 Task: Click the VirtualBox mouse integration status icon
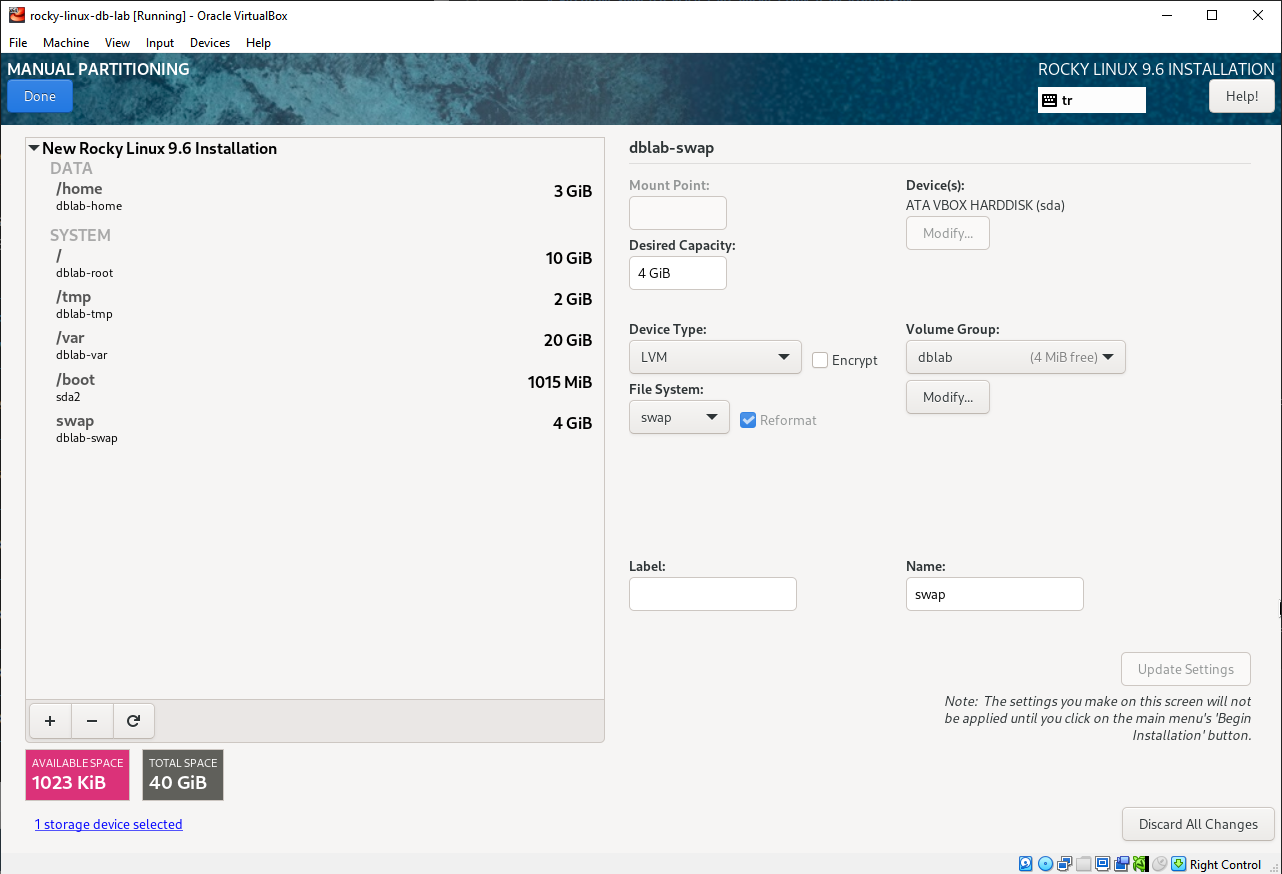1159,864
